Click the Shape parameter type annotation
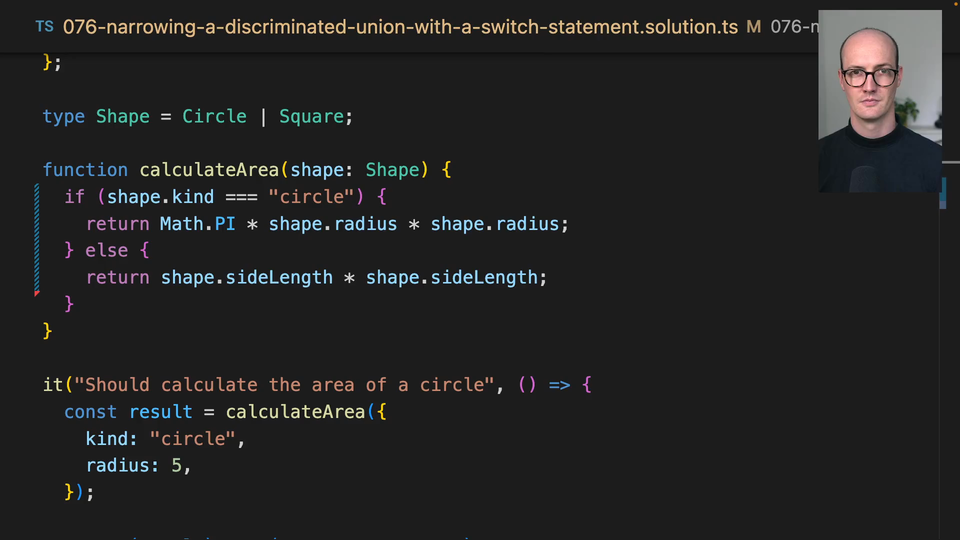Viewport: 960px width, 540px height. pyautogui.click(x=392, y=170)
